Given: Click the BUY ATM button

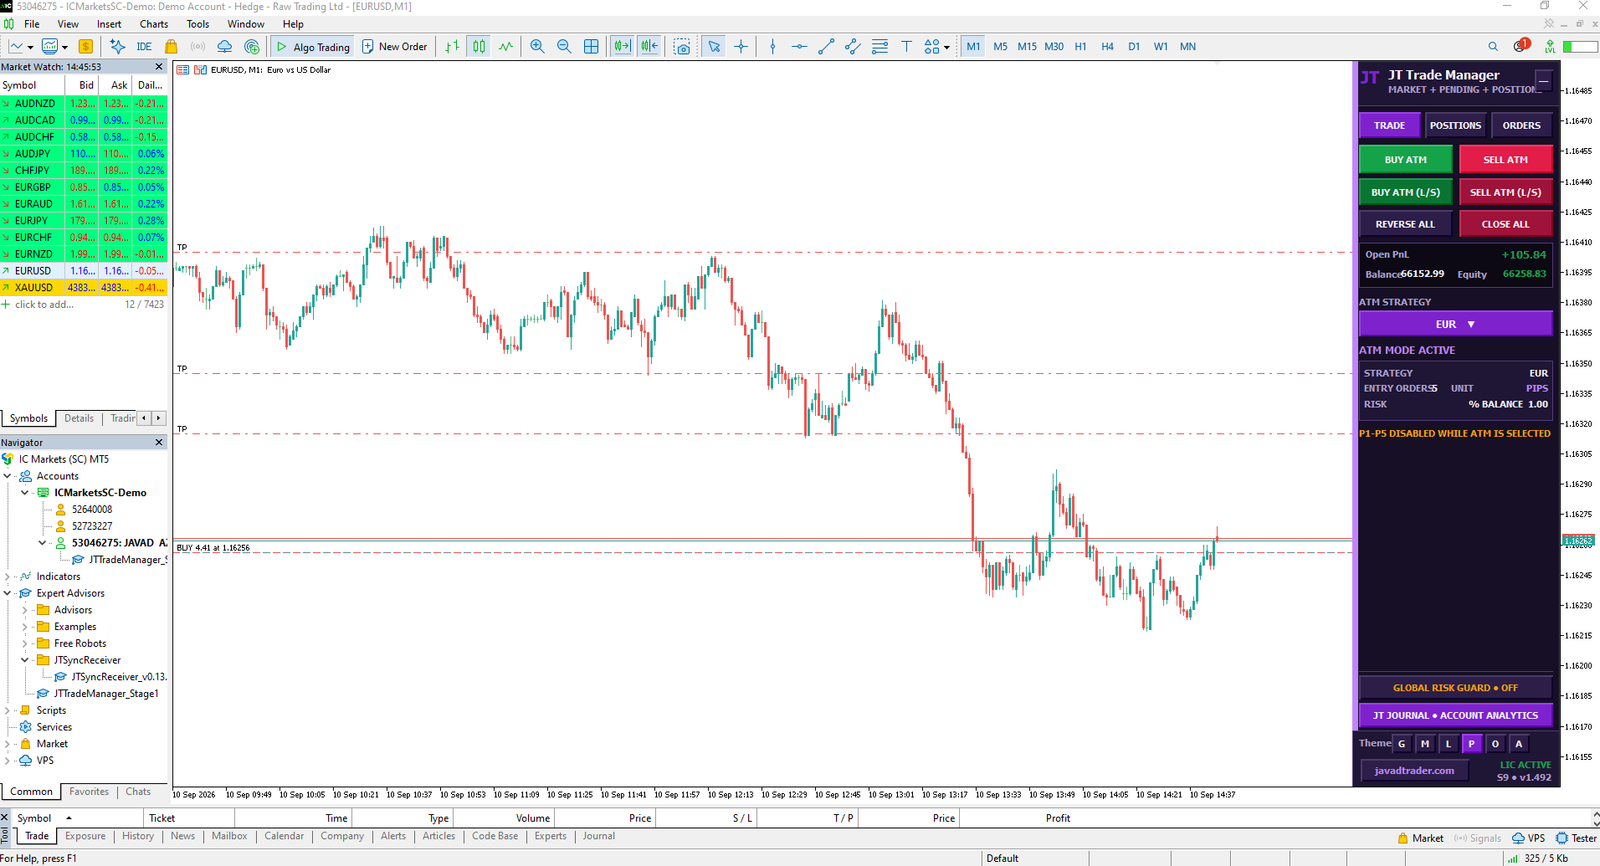Looking at the screenshot, I should coord(1405,159).
